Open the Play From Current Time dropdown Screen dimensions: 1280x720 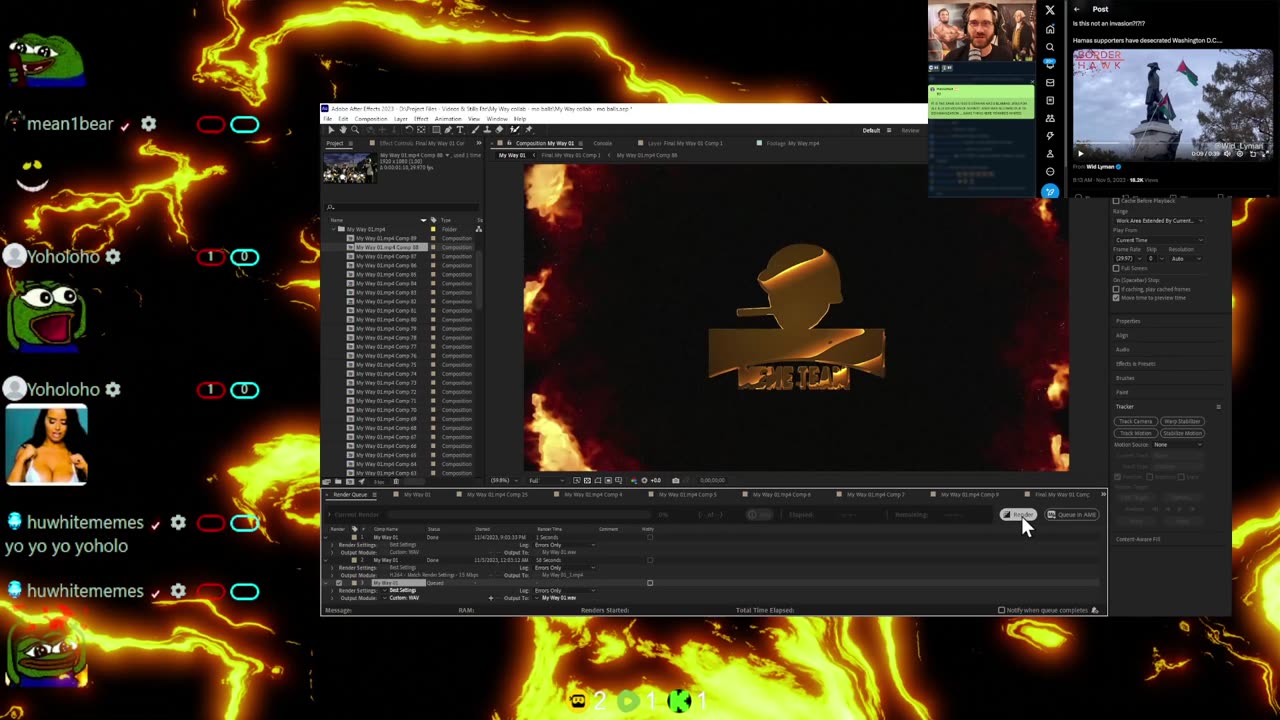tap(1159, 240)
